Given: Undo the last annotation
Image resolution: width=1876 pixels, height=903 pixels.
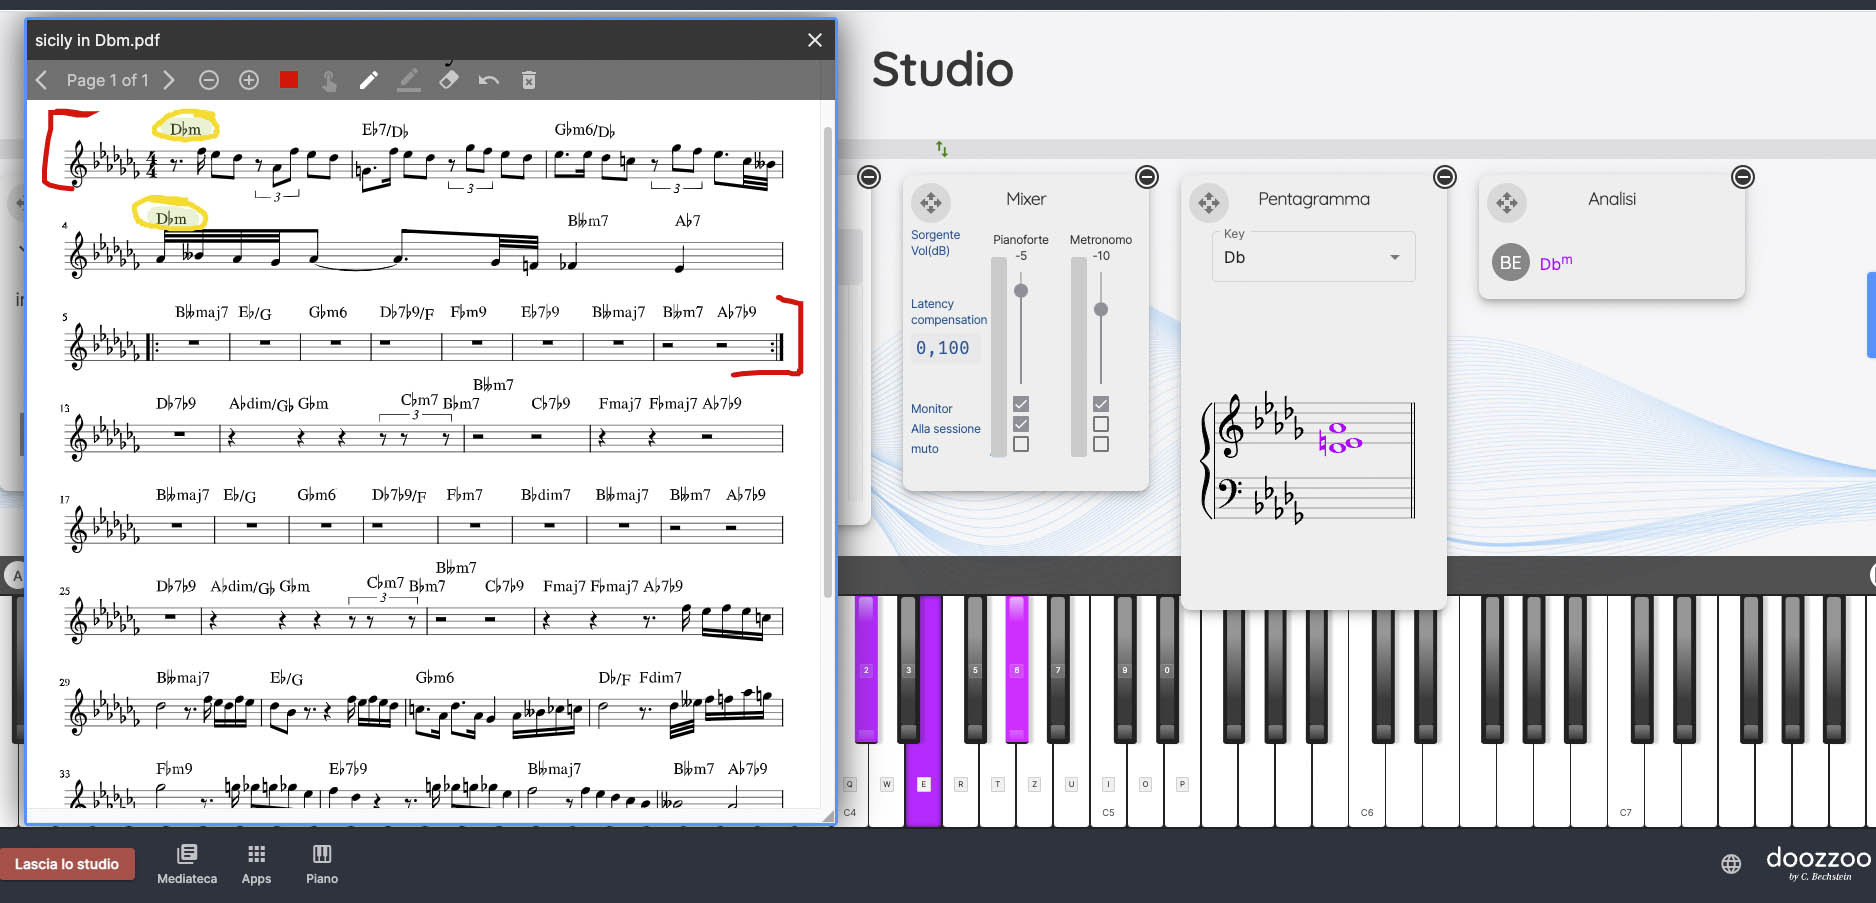Looking at the screenshot, I should pyautogui.click(x=489, y=80).
